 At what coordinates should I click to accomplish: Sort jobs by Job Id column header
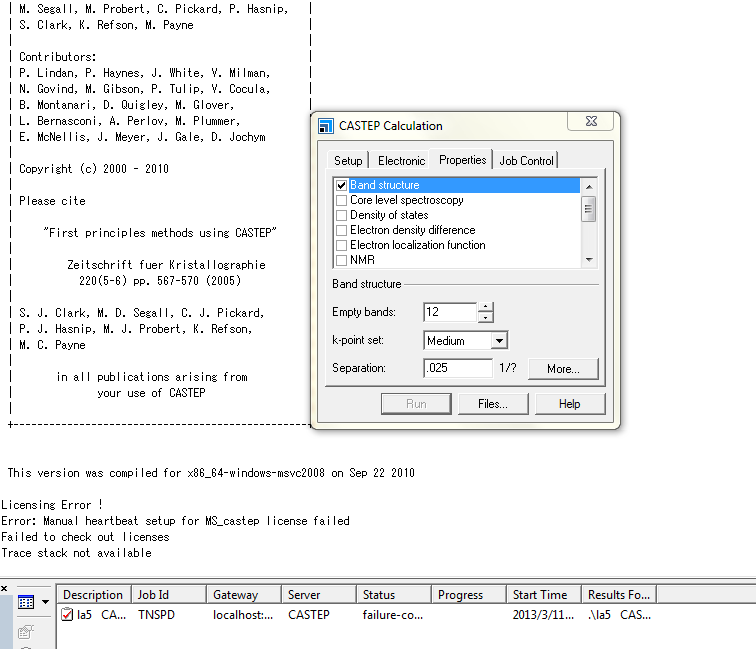169,595
